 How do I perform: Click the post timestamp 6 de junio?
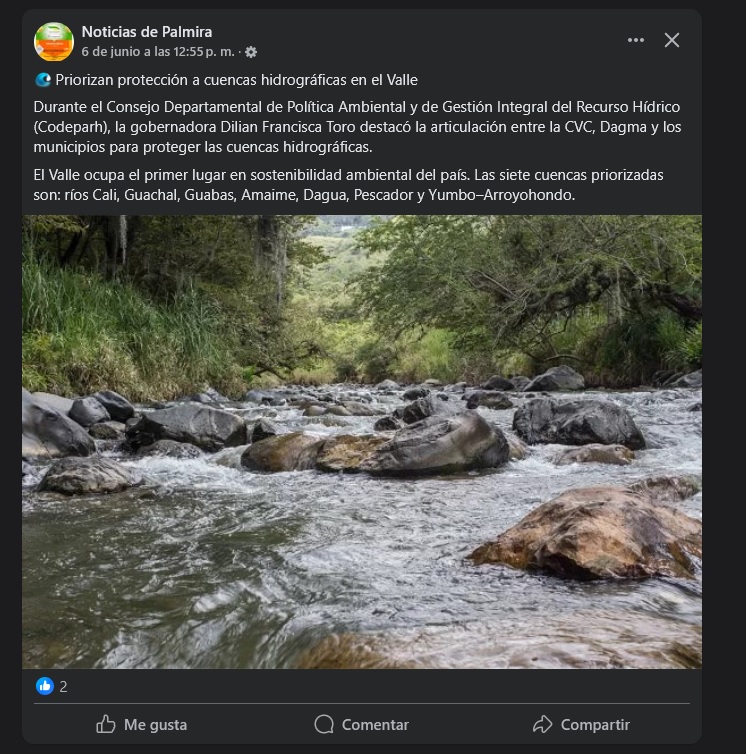[158, 51]
